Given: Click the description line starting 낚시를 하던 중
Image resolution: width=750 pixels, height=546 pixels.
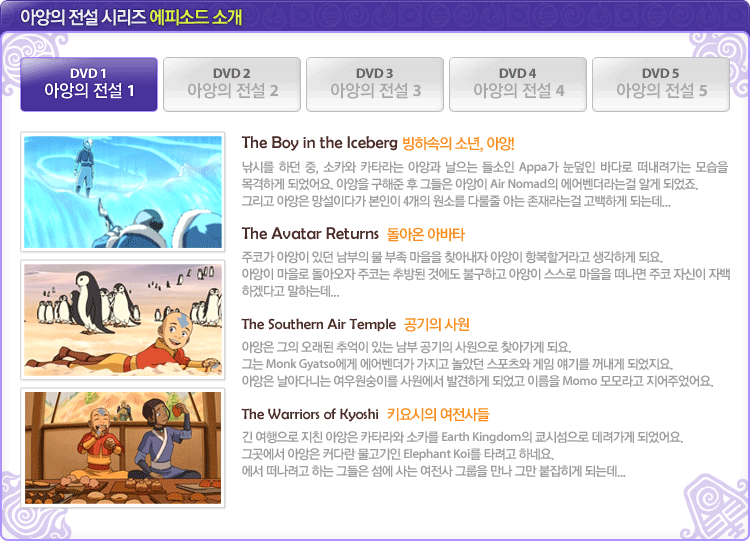Looking at the screenshot, I should click(485, 167).
